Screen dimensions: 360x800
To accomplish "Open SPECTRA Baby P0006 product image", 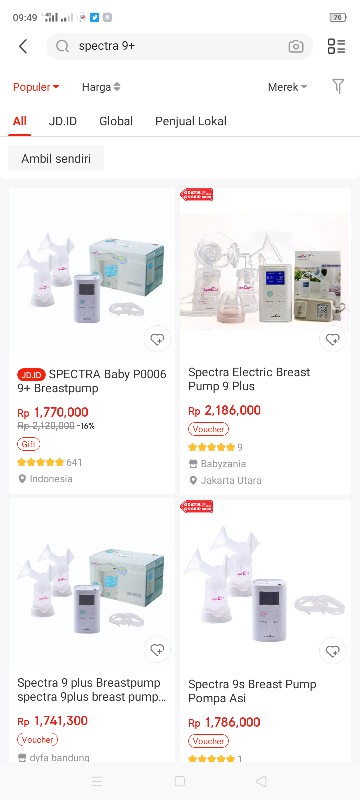I will pos(92,273).
